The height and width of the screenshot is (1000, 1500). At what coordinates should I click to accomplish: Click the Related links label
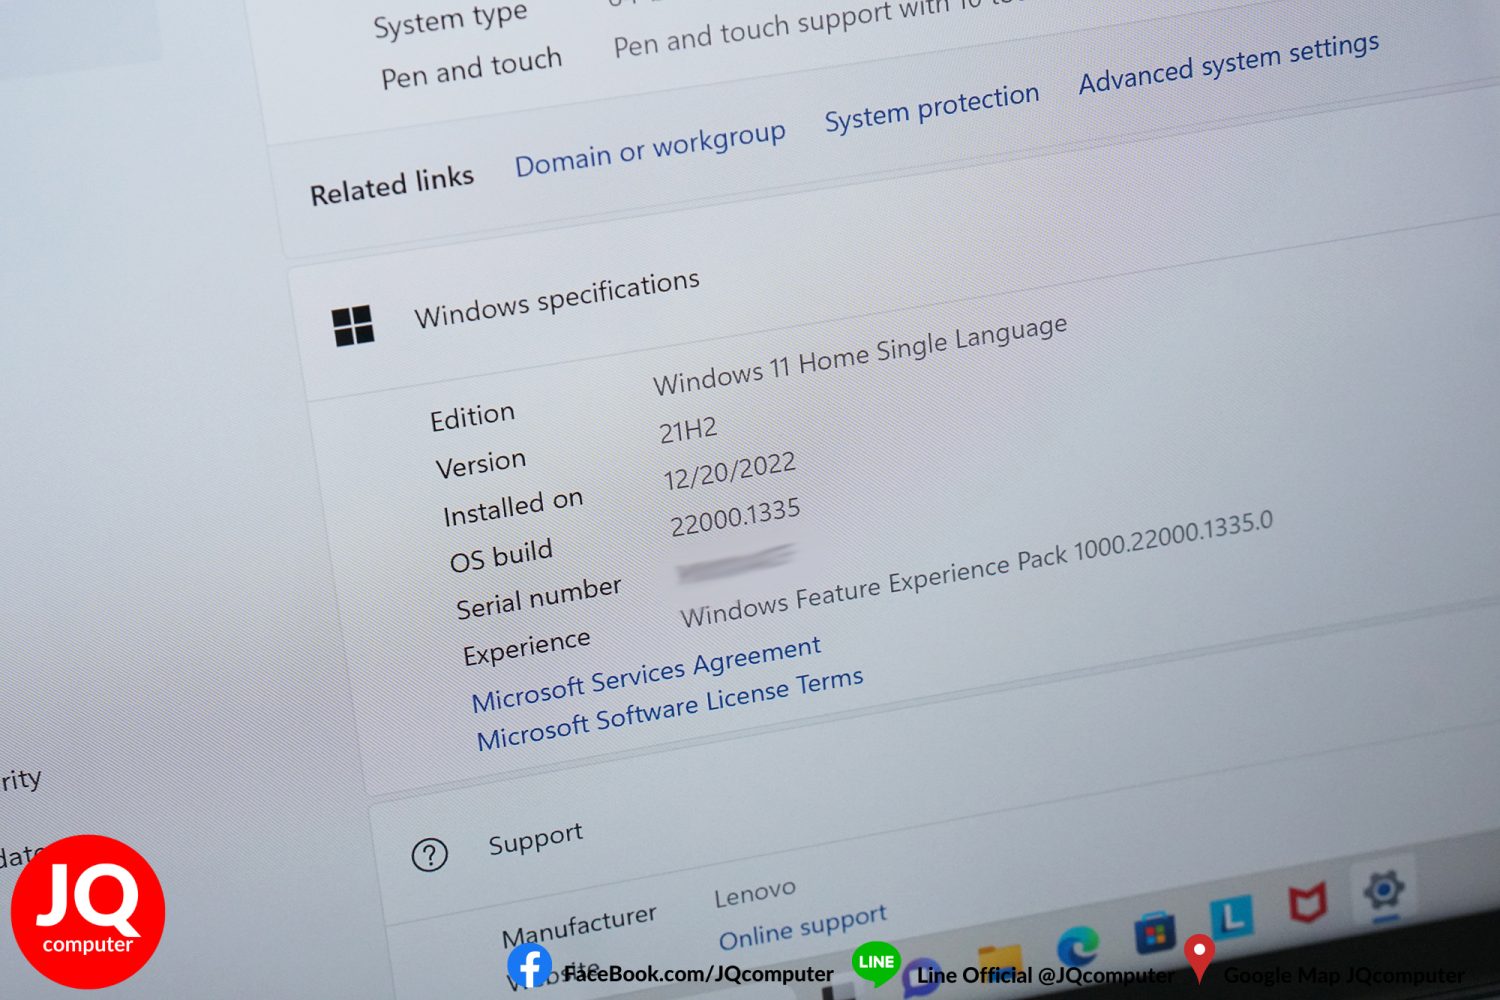tap(392, 185)
